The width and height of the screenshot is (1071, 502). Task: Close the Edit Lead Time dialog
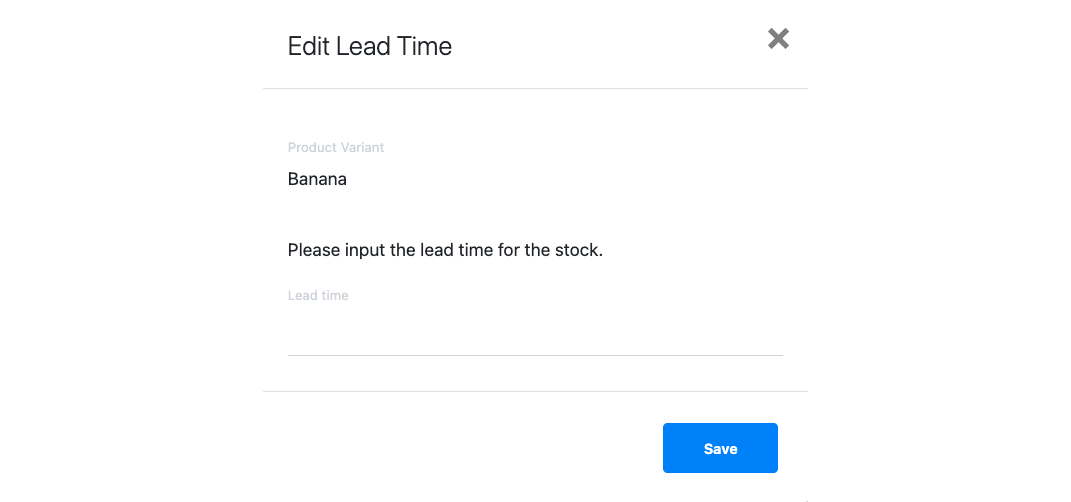[x=778, y=39]
